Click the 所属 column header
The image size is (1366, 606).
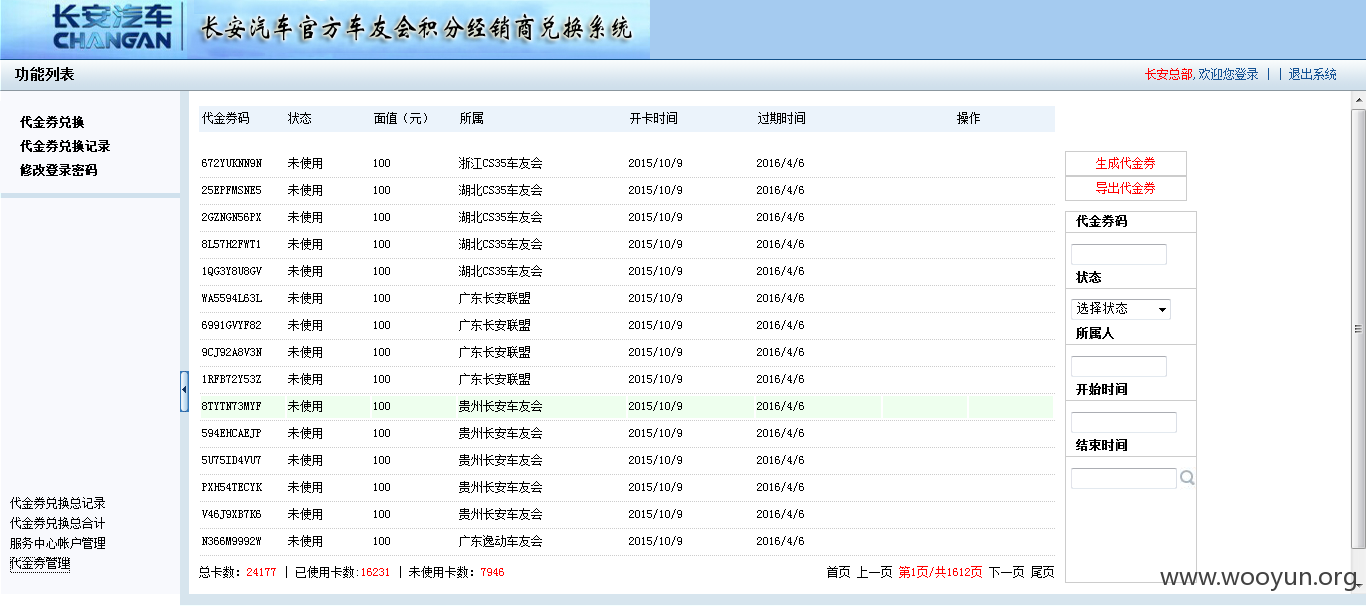tap(472, 118)
